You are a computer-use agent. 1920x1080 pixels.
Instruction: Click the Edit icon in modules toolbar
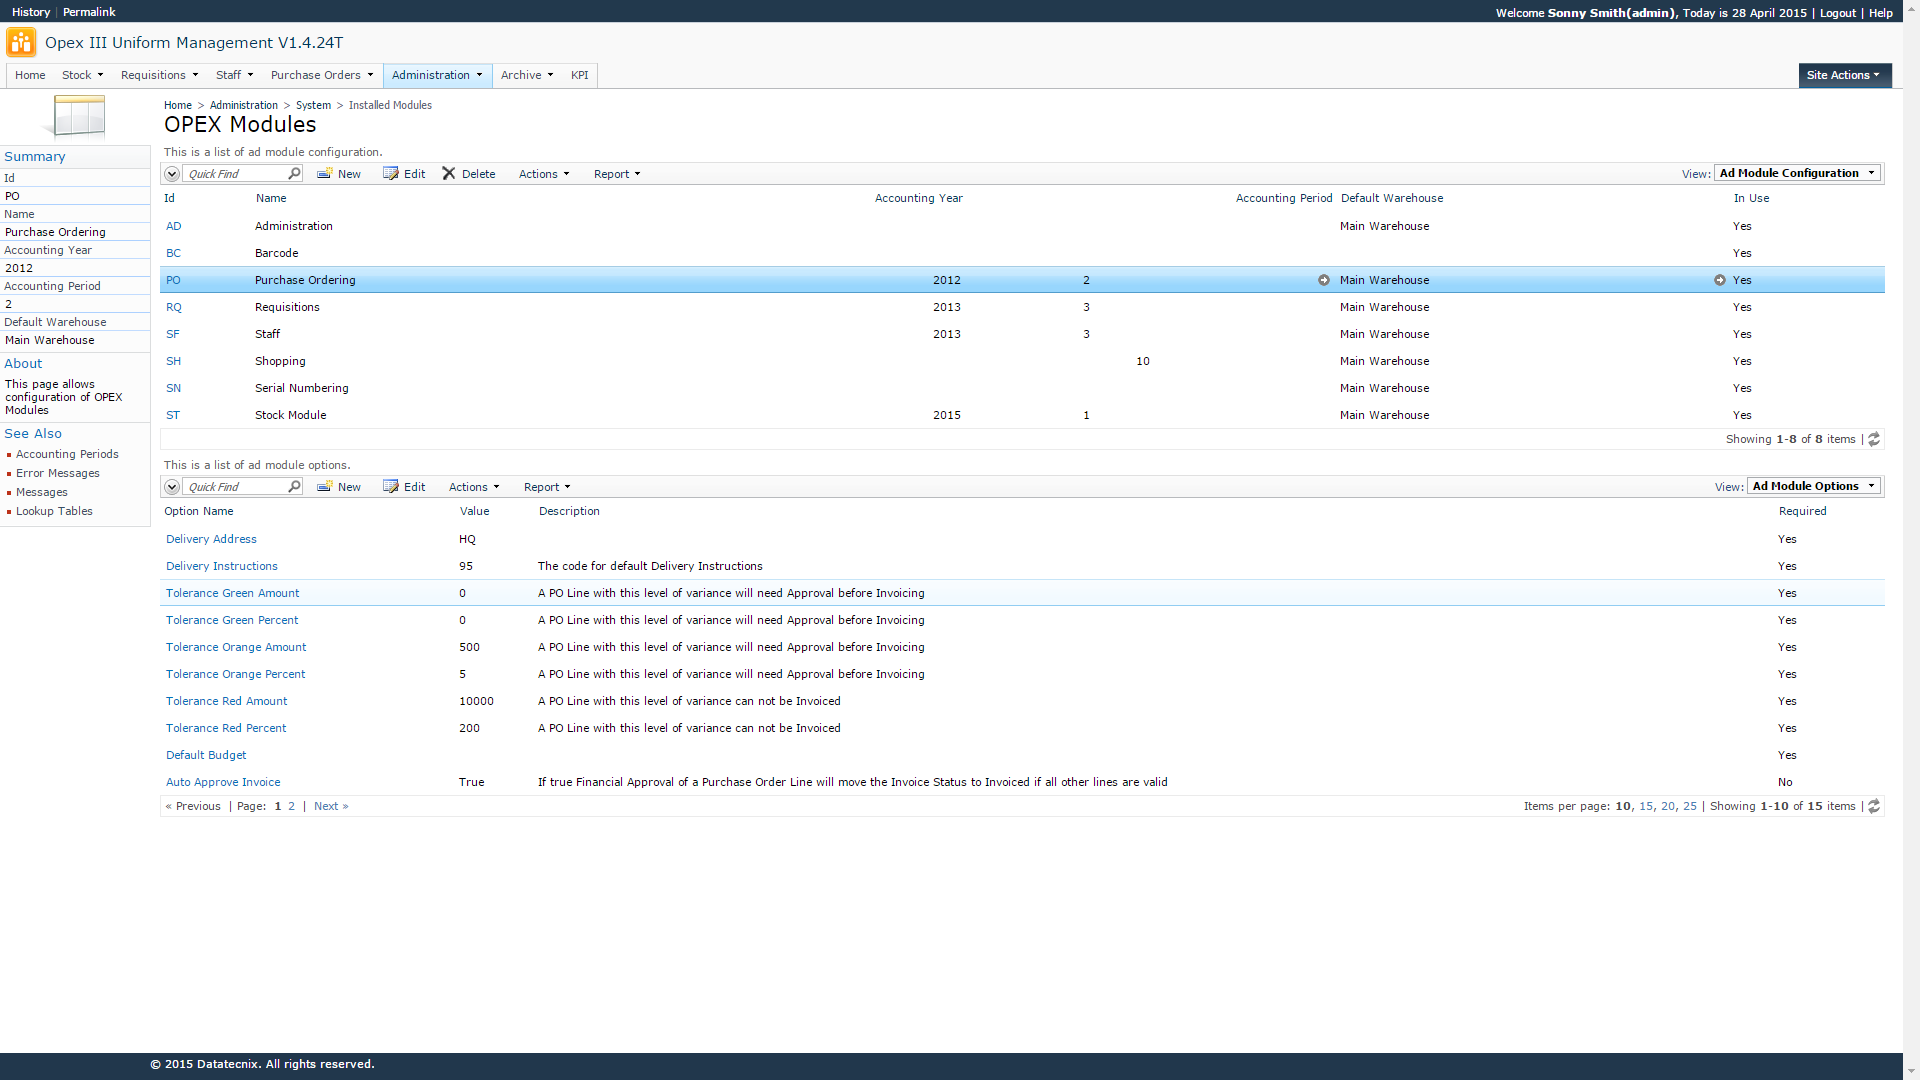tap(391, 174)
